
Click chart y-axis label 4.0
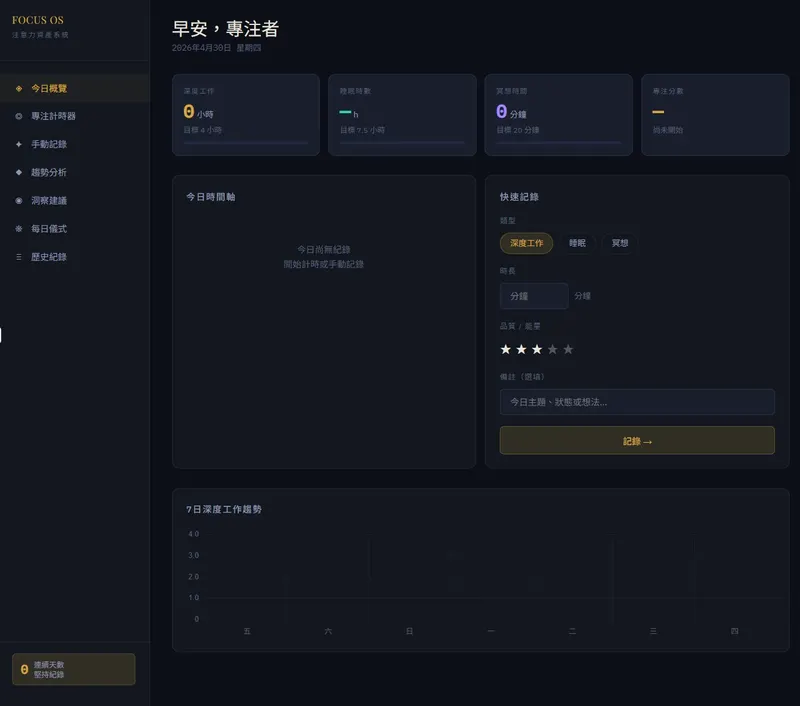(x=194, y=534)
